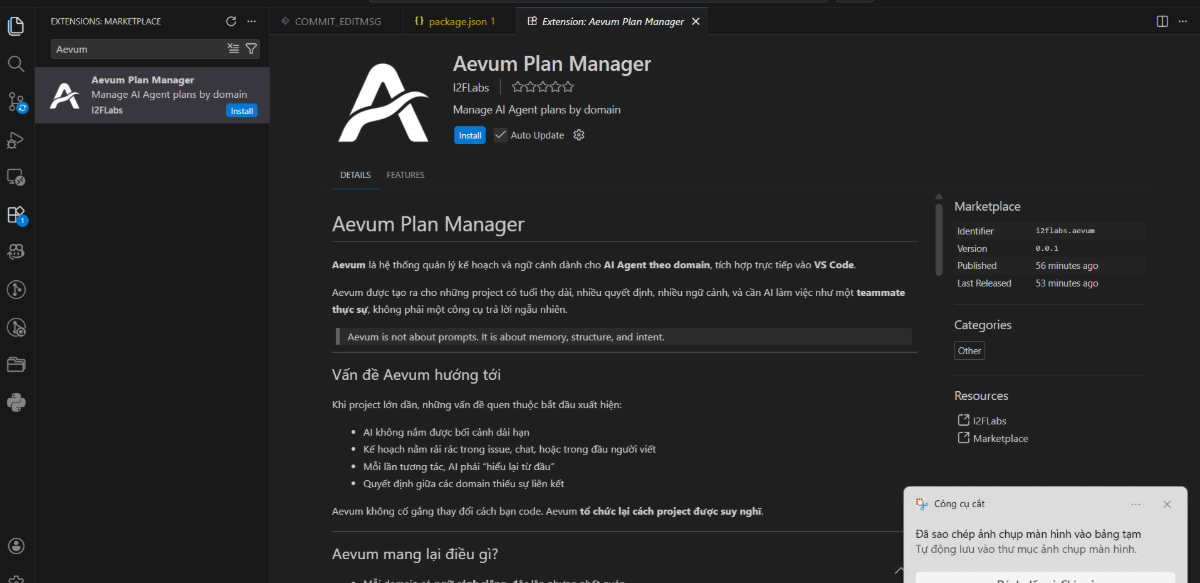
Task: Open the Run and Debug view
Action: point(15,139)
